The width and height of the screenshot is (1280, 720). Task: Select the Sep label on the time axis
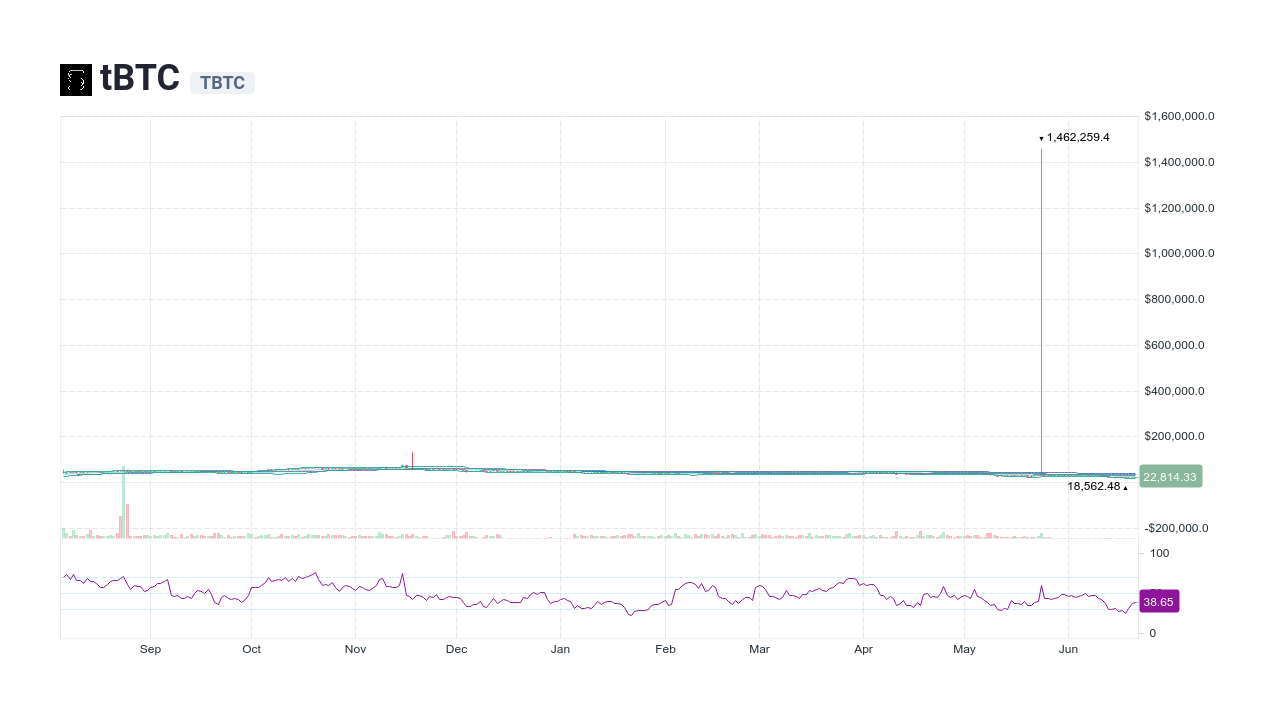click(x=150, y=649)
